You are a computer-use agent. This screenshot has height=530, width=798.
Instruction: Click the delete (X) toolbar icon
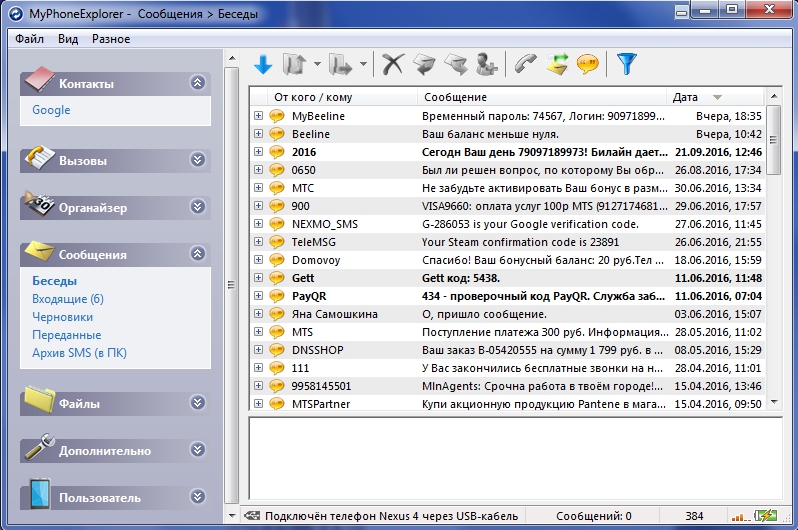tap(393, 64)
